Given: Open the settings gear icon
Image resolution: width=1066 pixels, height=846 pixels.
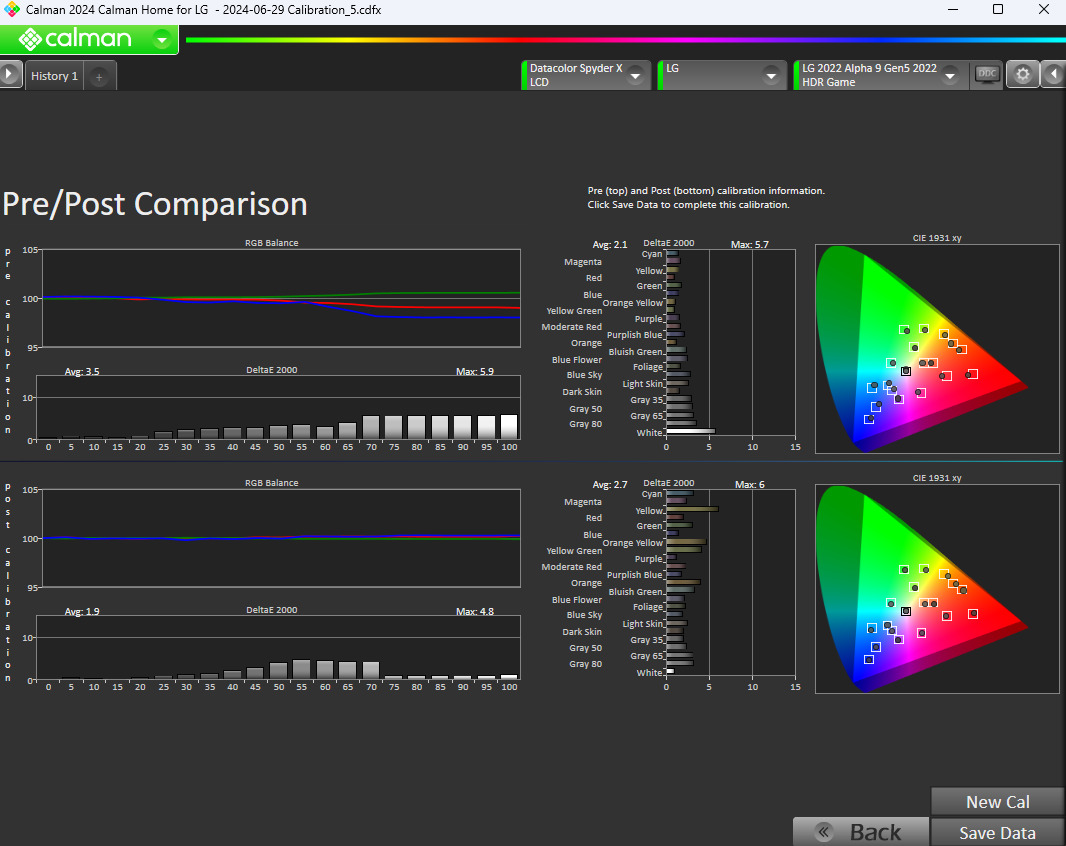Looking at the screenshot, I should 1022,75.
